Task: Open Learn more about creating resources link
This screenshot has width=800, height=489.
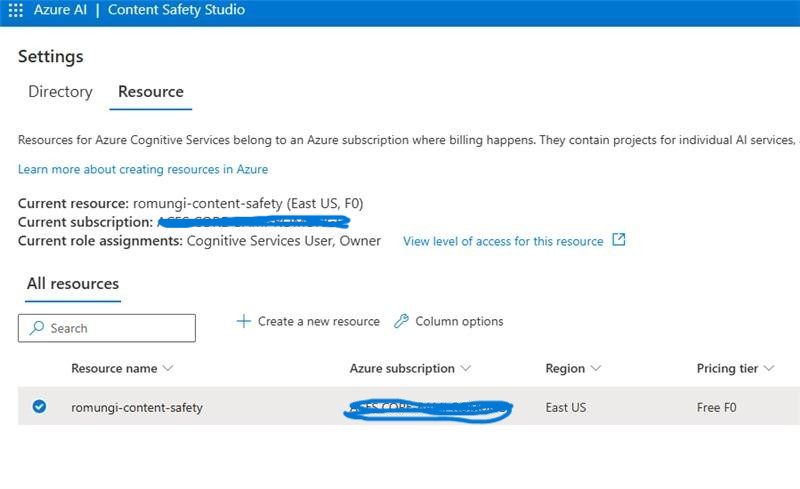Action: 143,169
